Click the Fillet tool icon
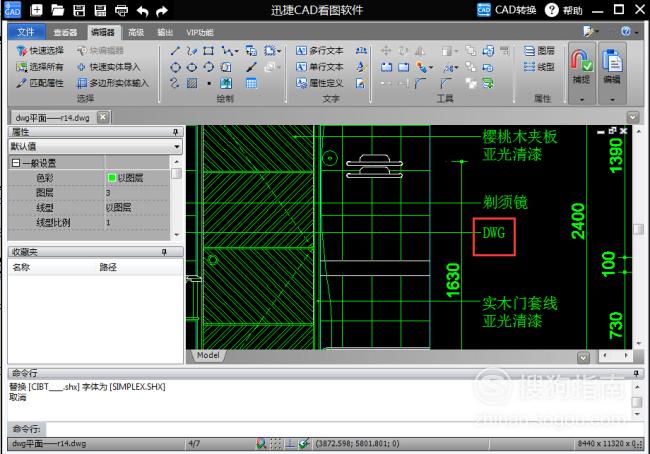 click(x=420, y=83)
